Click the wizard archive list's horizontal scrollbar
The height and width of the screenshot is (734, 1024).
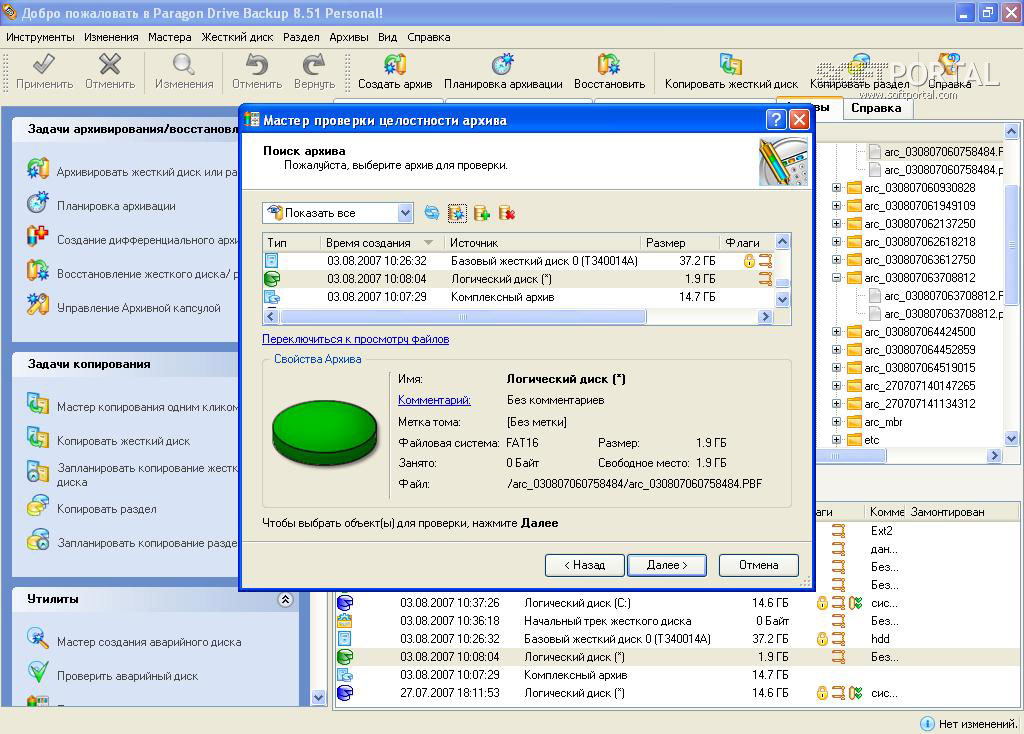click(463, 317)
